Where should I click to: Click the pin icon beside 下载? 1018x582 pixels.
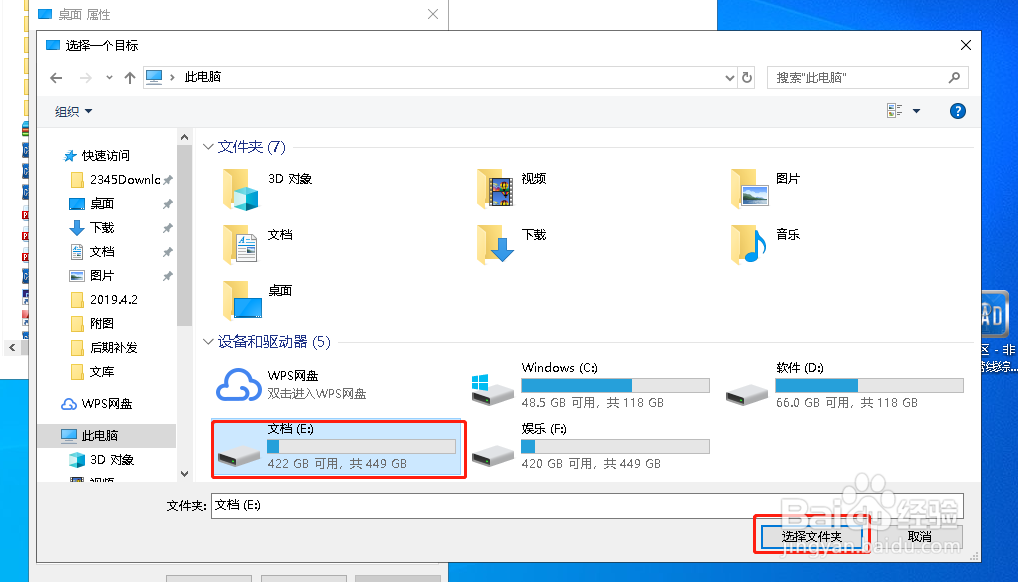pos(168,228)
